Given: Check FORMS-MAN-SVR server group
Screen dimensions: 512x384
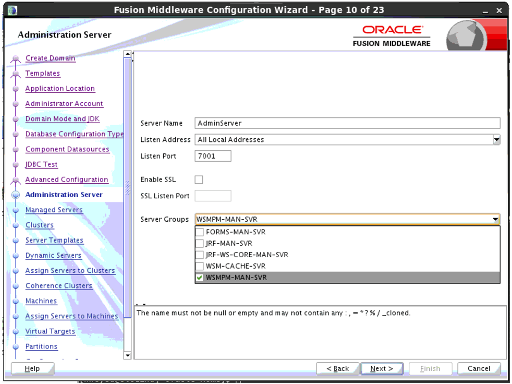Looking at the screenshot, I should pyautogui.click(x=199, y=232).
